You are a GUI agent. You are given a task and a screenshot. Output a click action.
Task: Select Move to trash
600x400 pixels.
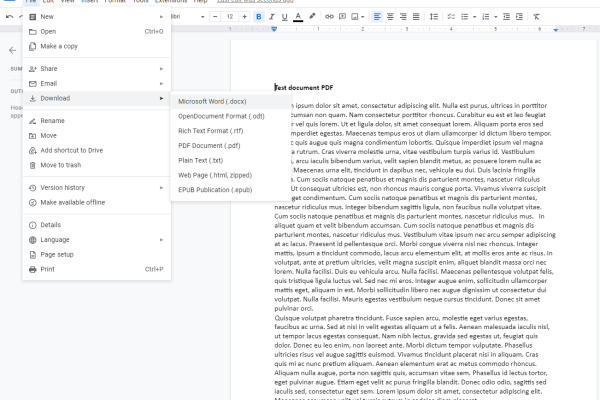(x=96, y=165)
